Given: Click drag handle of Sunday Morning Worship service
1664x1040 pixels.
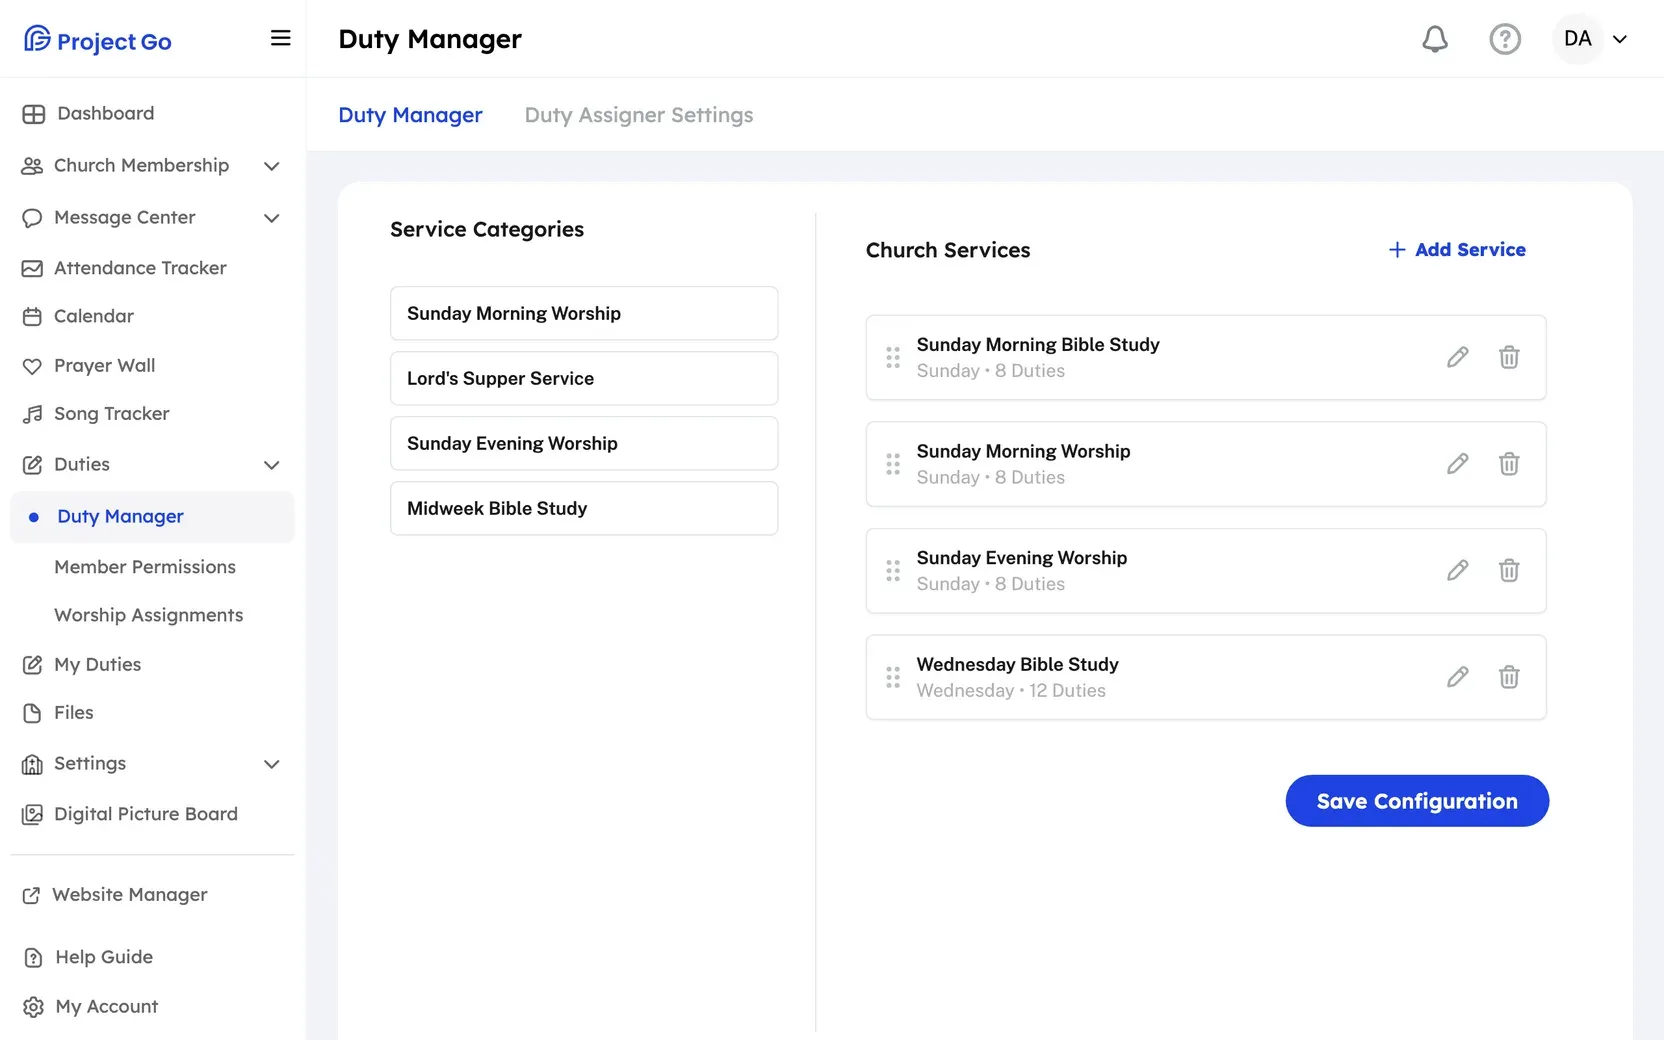Looking at the screenshot, I should [x=893, y=464].
